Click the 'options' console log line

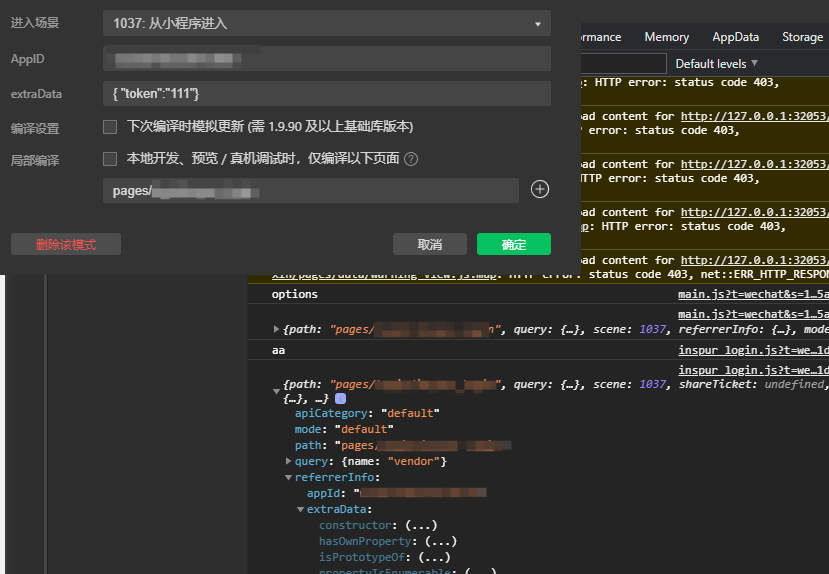(x=294, y=294)
